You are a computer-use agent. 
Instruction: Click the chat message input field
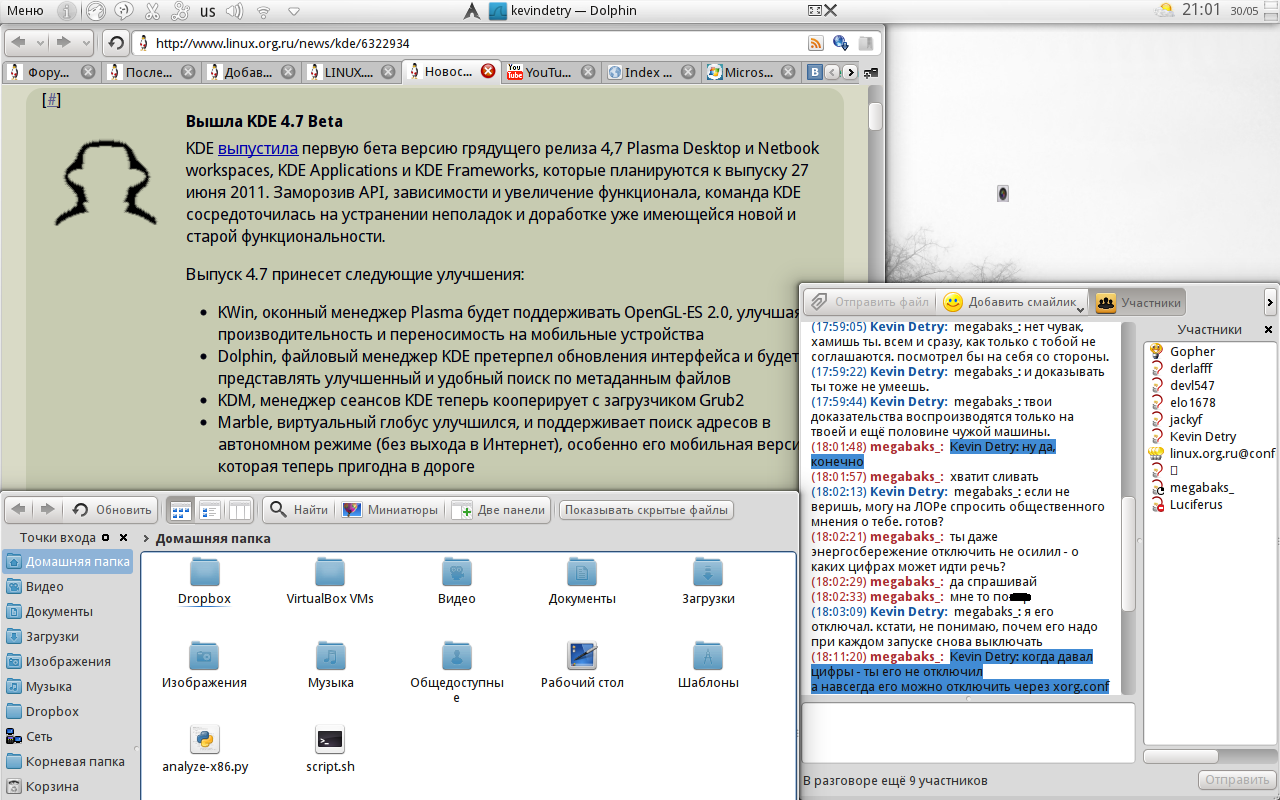click(x=968, y=734)
